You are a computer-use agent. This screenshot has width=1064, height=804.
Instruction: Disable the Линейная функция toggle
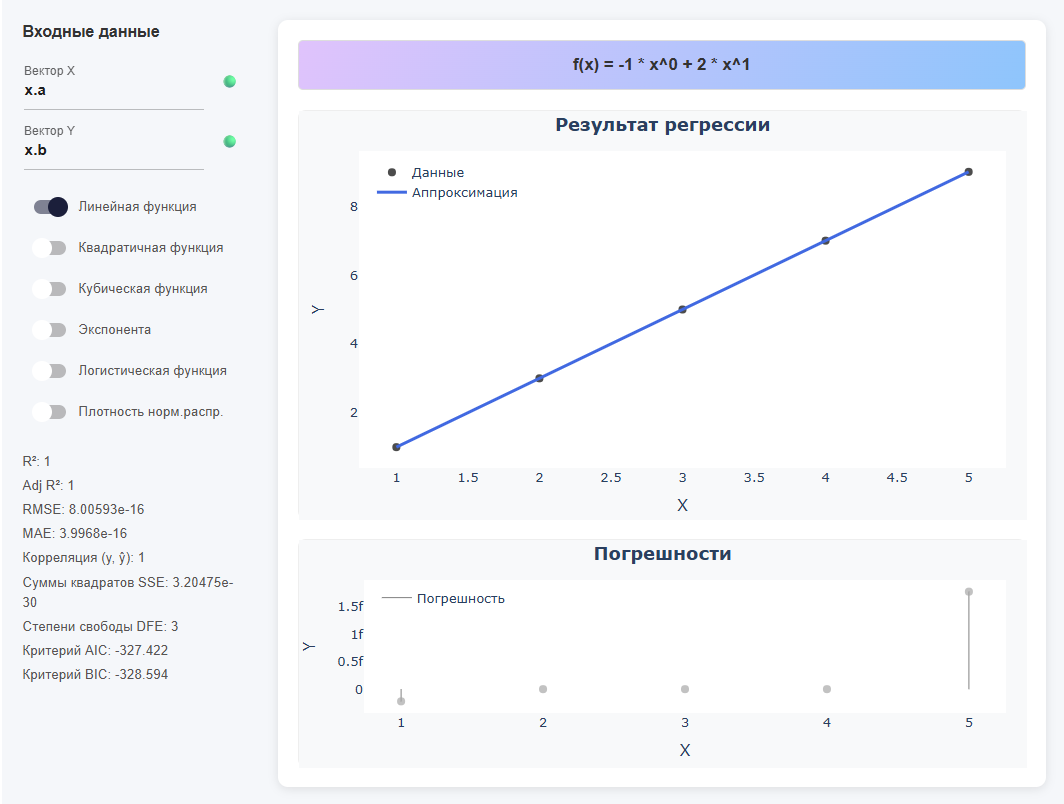point(50,207)
